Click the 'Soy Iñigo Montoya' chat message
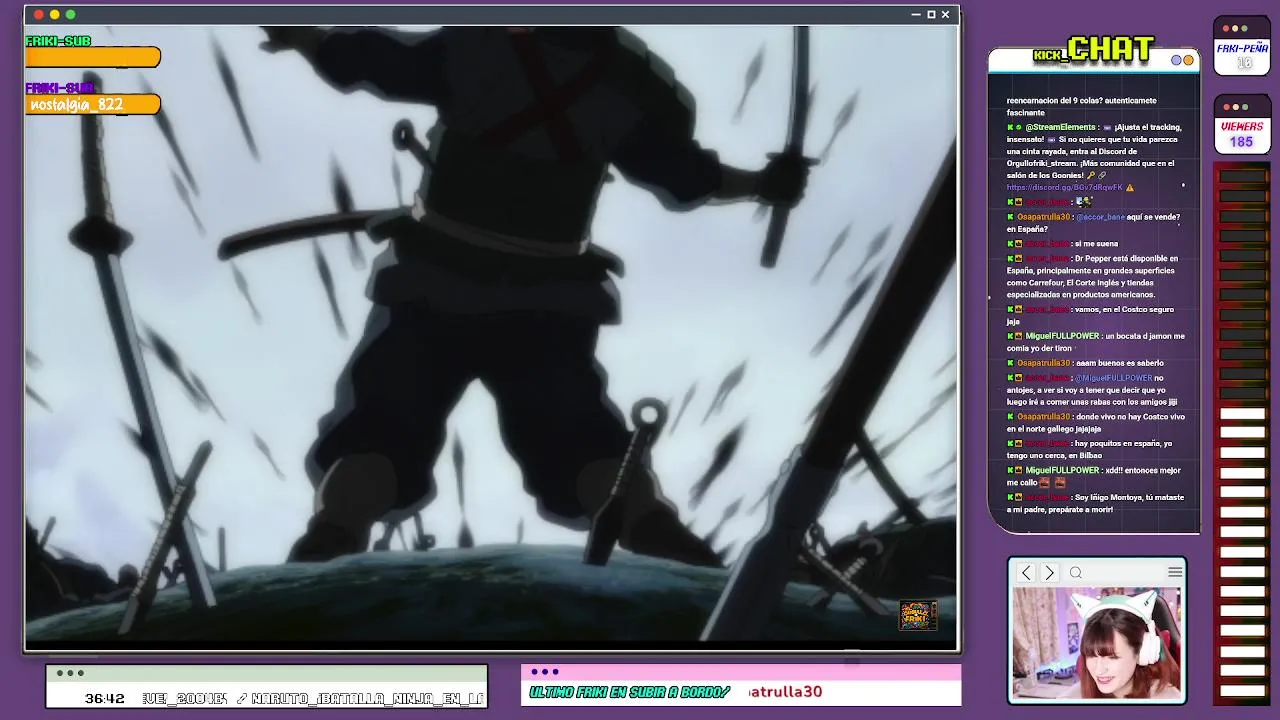This screenshot has width=1280, height=720. 1095,503
